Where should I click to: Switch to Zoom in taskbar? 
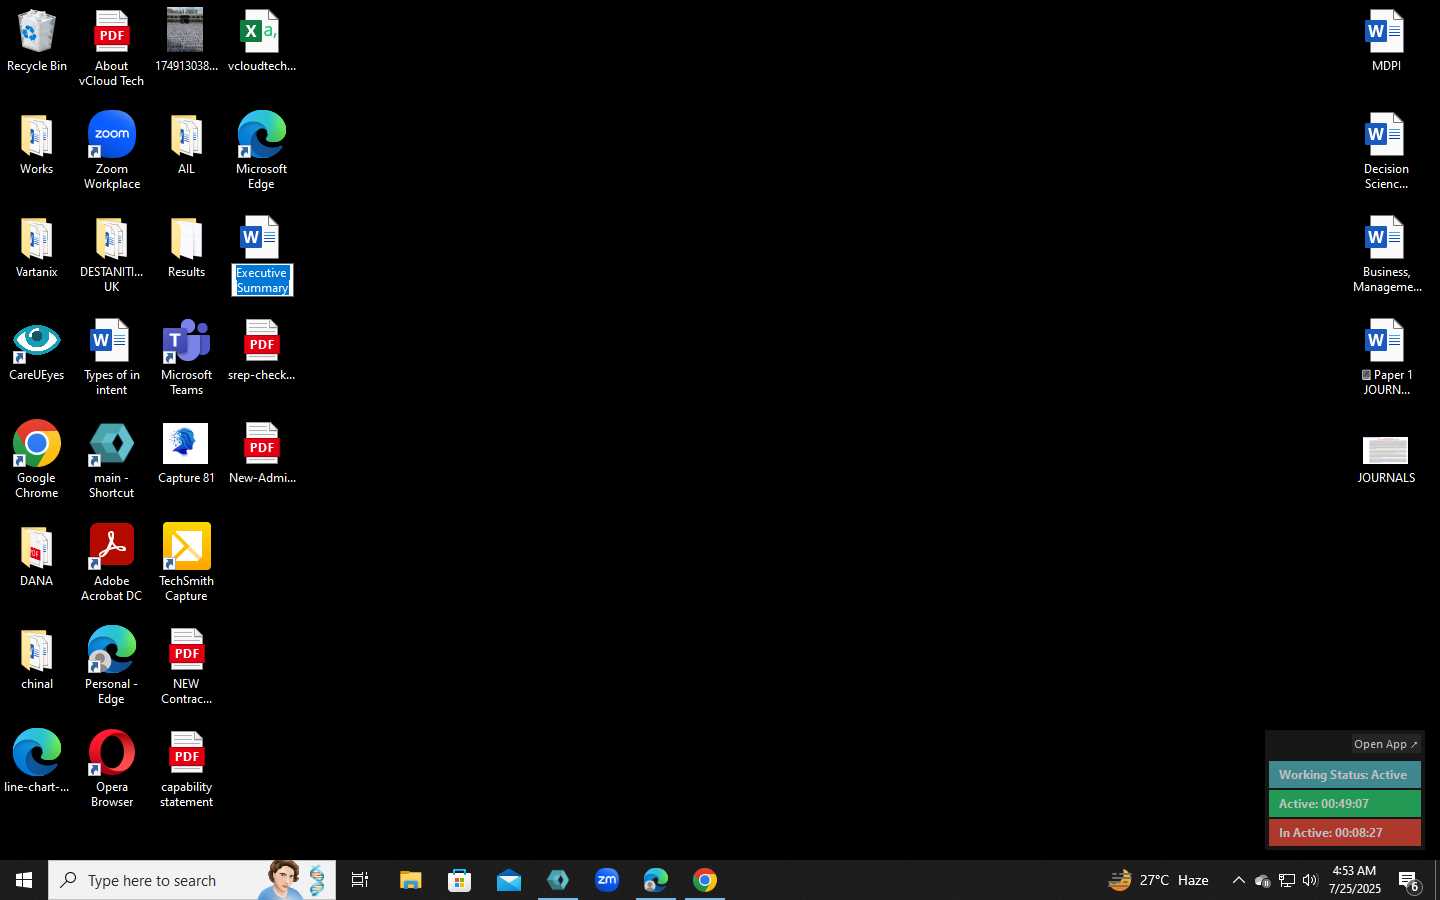(607, 880)
